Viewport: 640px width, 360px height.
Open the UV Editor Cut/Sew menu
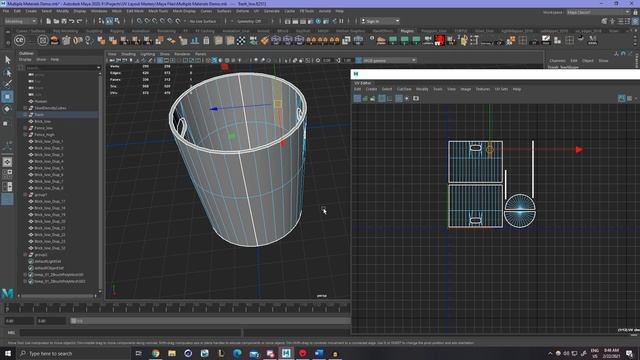(x=404, y=89)
